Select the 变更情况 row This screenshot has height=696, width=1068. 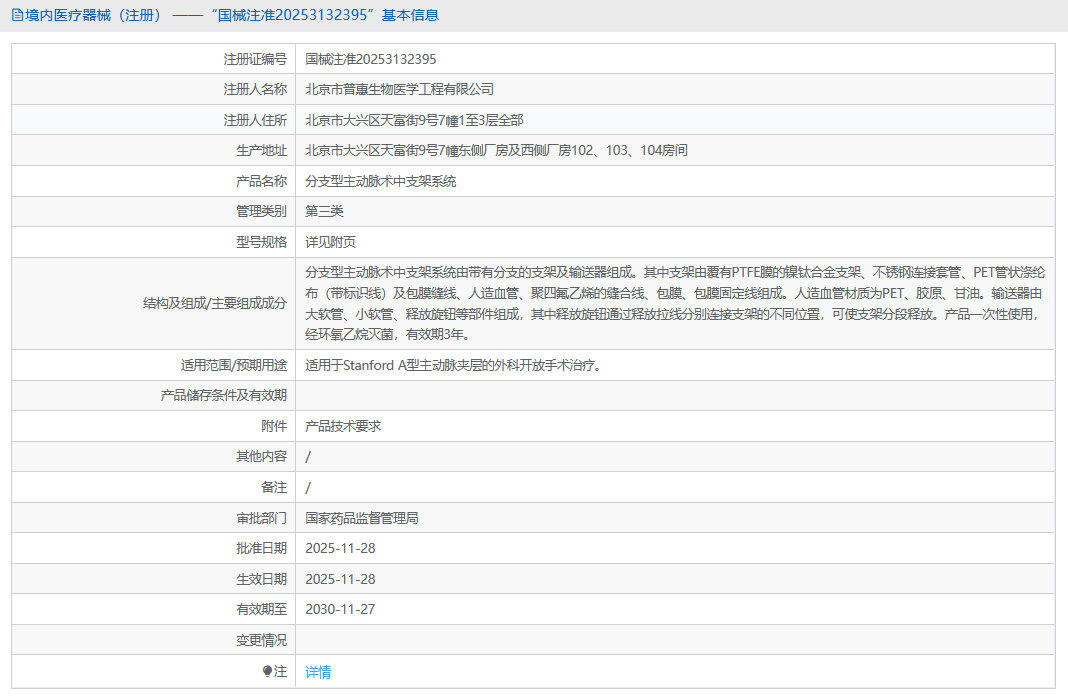[x=264, y=640]
